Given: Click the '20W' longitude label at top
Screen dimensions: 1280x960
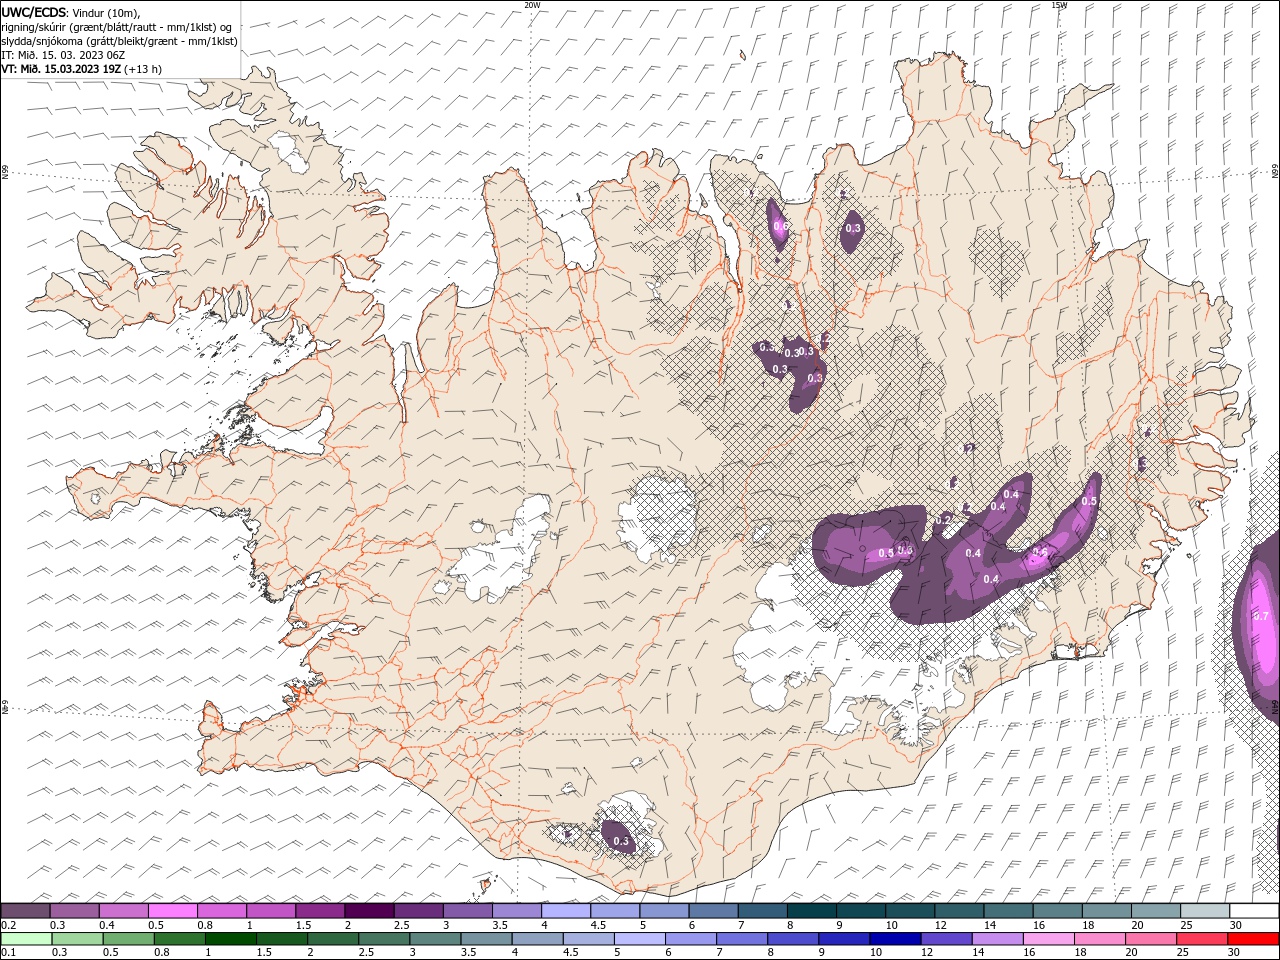Looking at the screenshot, I should click(532, 5).
